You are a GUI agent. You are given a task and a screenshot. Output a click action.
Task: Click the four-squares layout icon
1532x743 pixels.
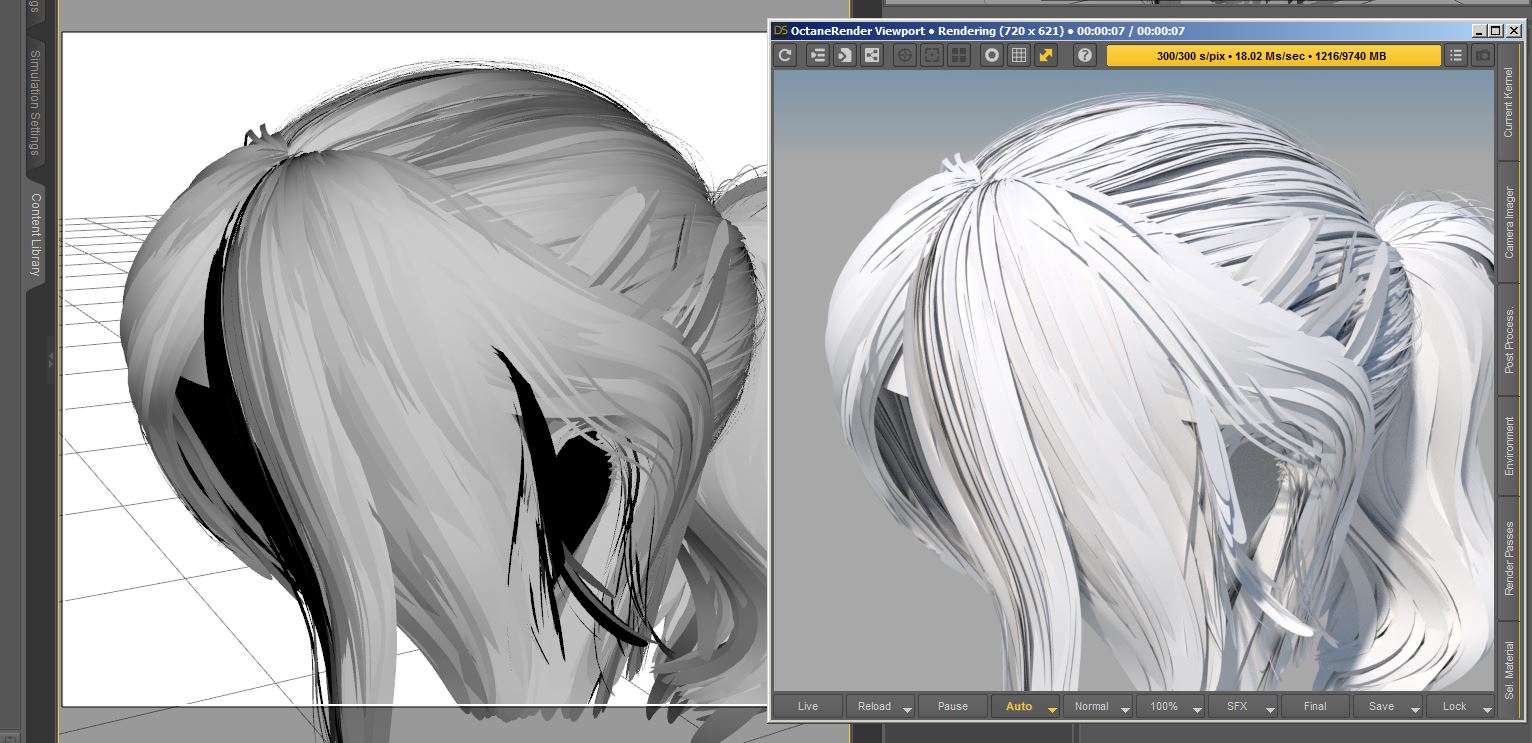pos(958,56)
